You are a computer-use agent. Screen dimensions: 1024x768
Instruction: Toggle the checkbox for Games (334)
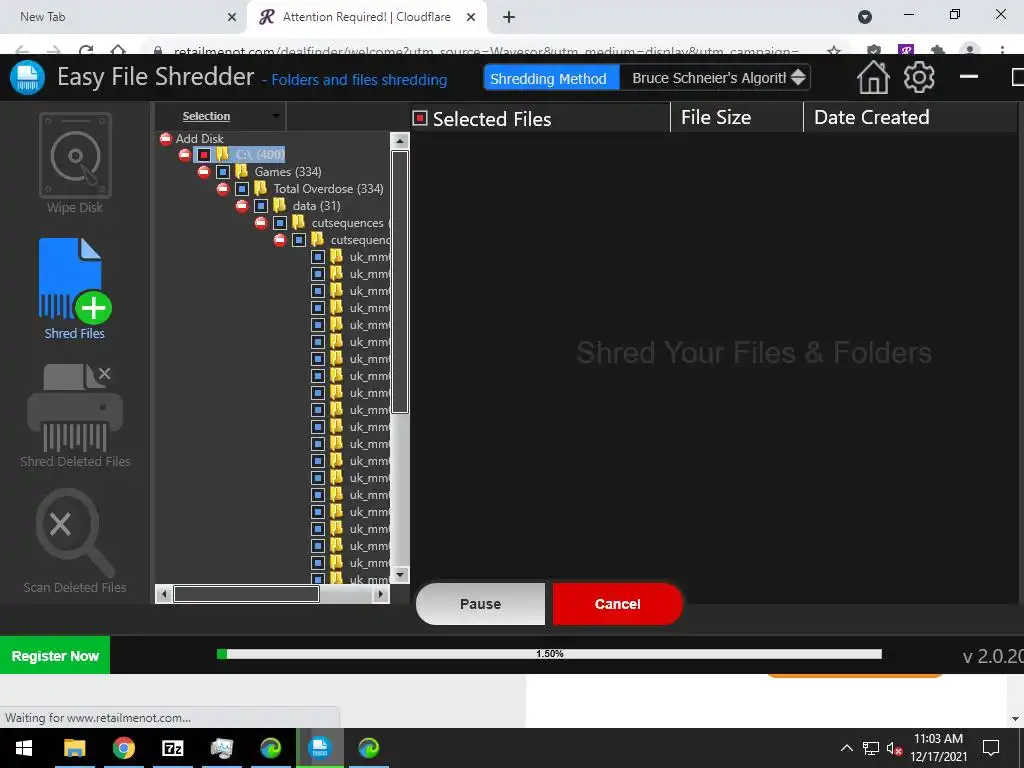point(223,172)
